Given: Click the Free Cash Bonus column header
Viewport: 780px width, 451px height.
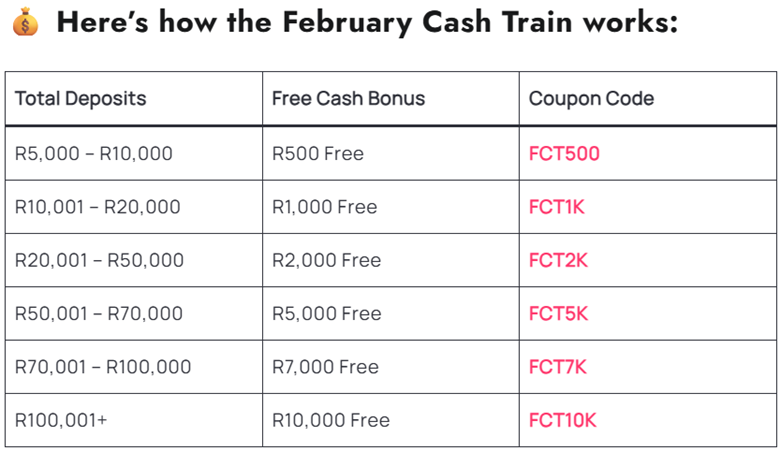Looking at the screenshot, I should pos(348,98).
